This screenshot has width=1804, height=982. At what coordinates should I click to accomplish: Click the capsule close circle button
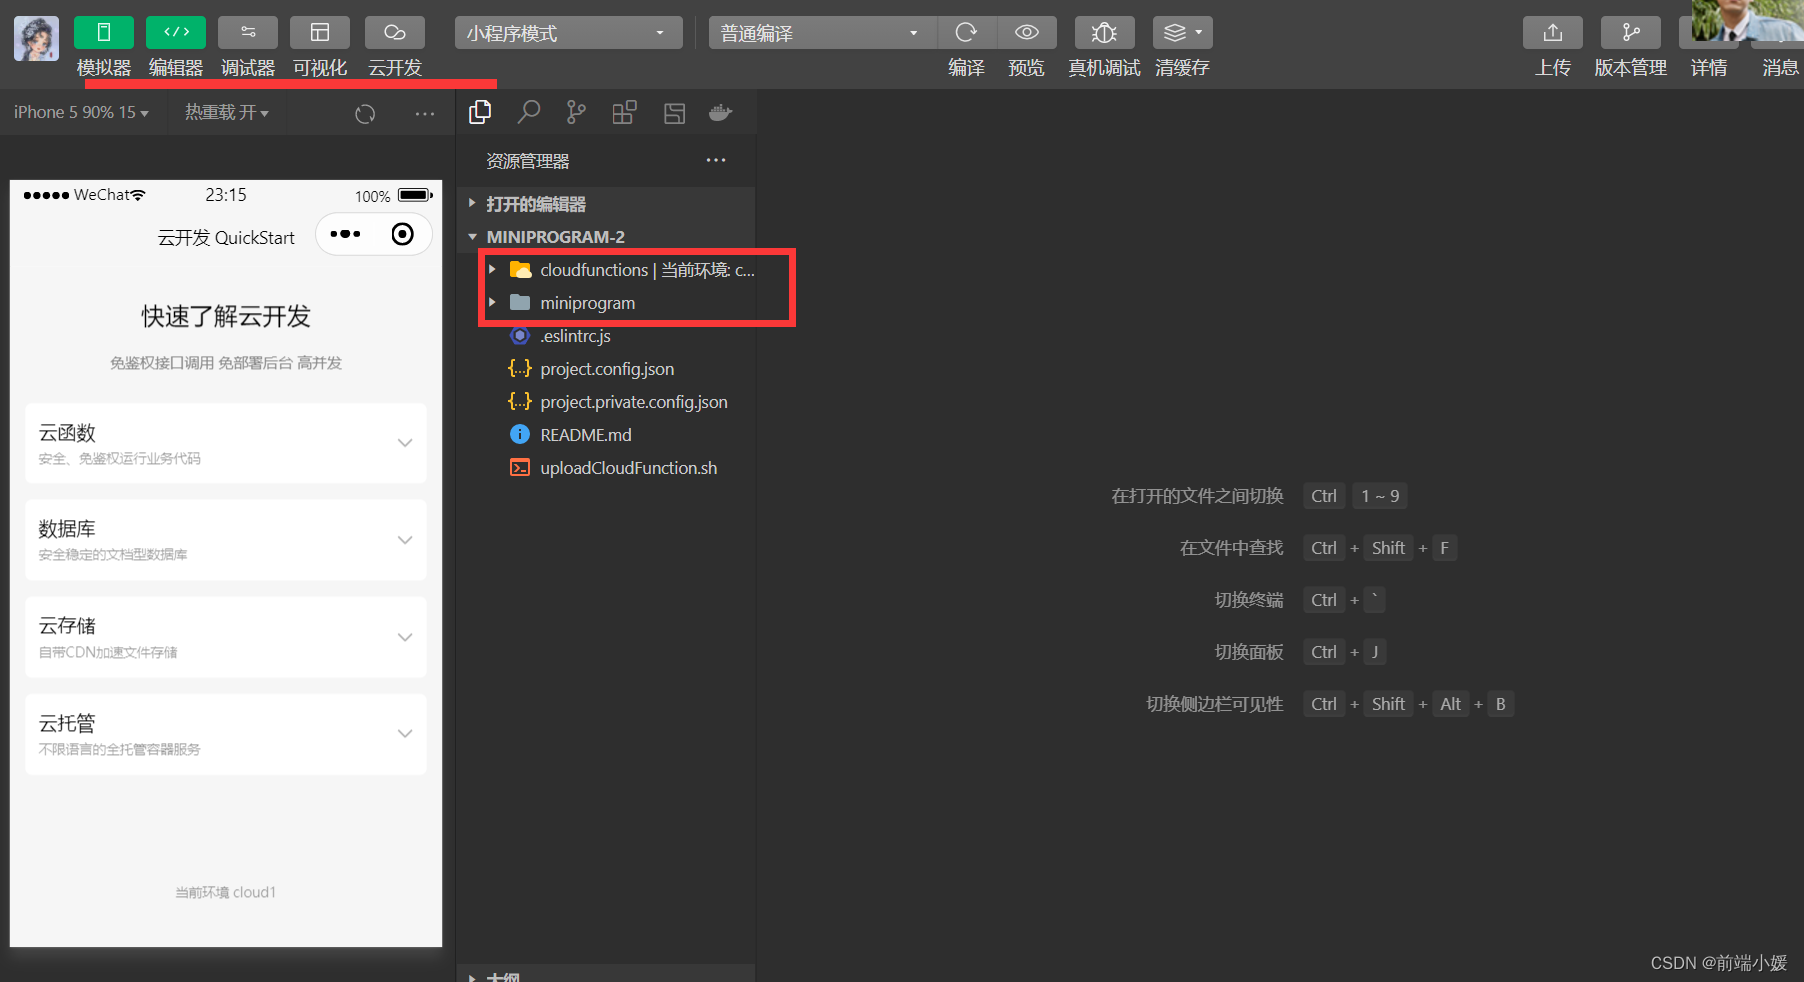click(x=402, y=234)
